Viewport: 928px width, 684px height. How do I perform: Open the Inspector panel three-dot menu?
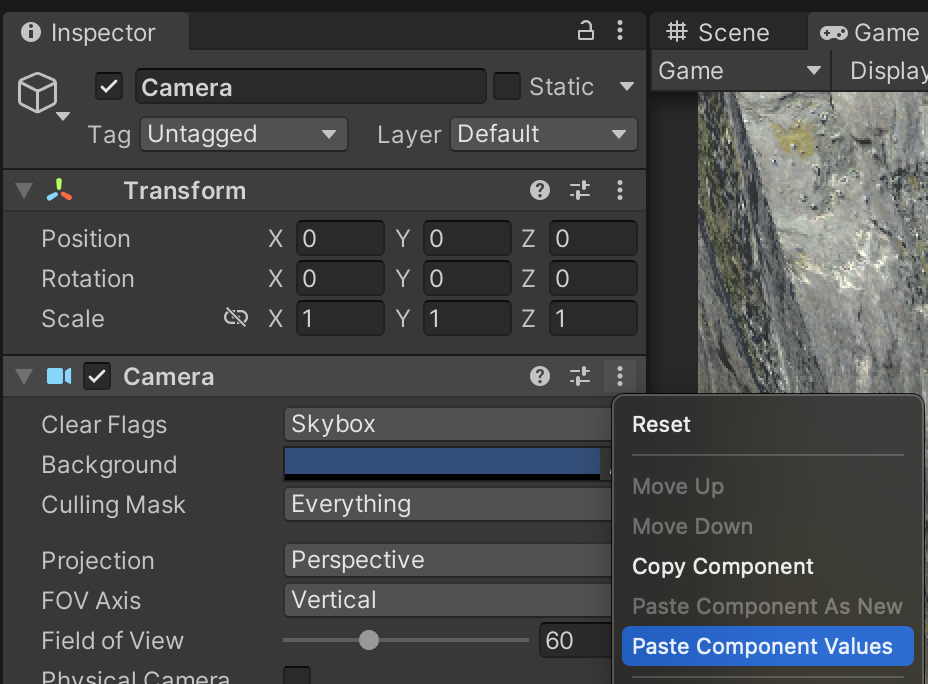click(x=620, y=31)
